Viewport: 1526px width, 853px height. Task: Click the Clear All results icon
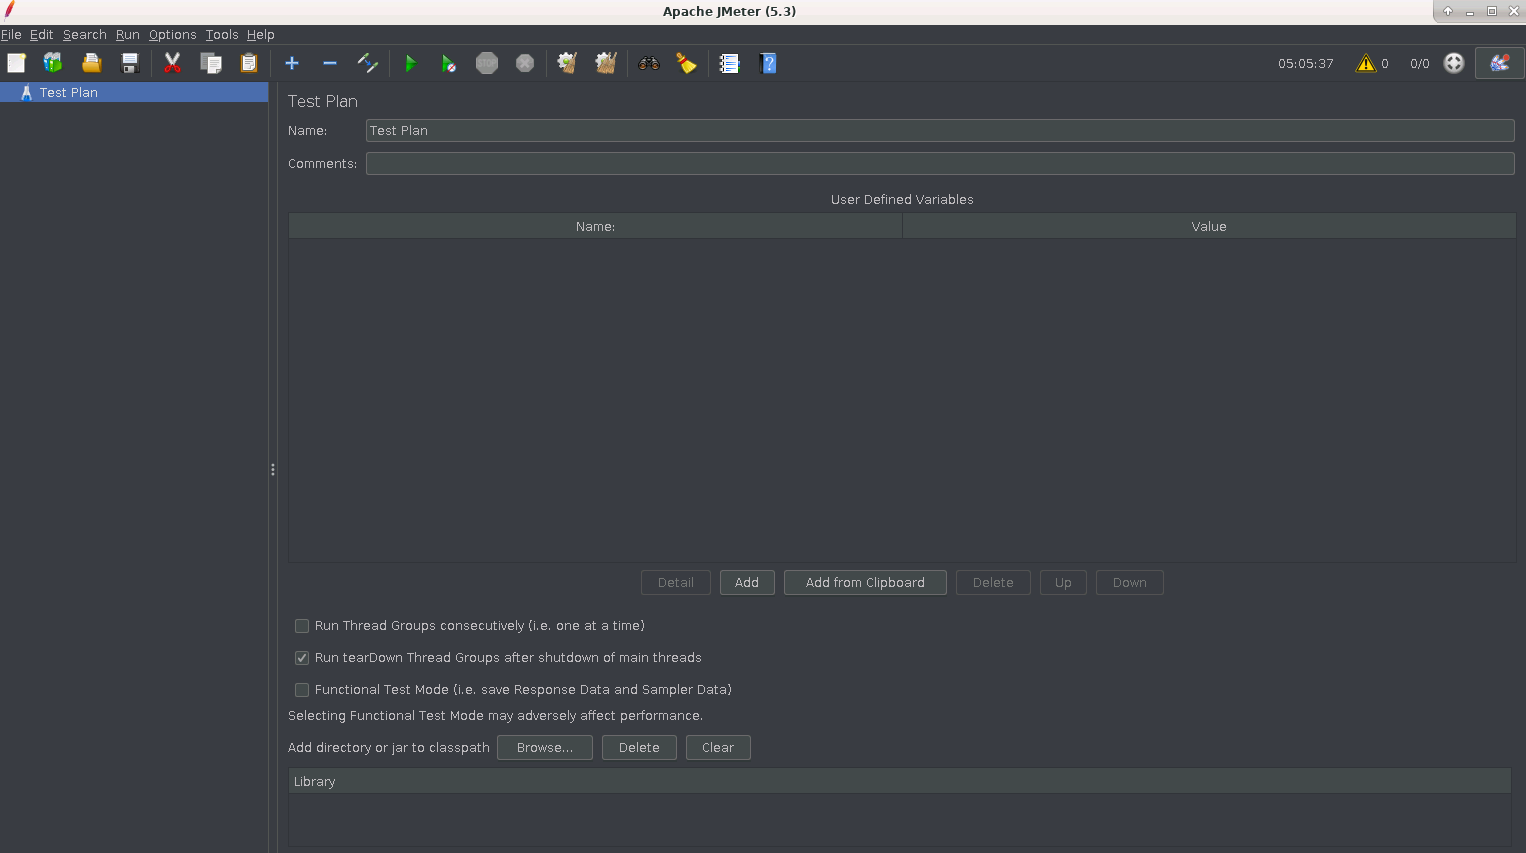[x=606, y=63]
